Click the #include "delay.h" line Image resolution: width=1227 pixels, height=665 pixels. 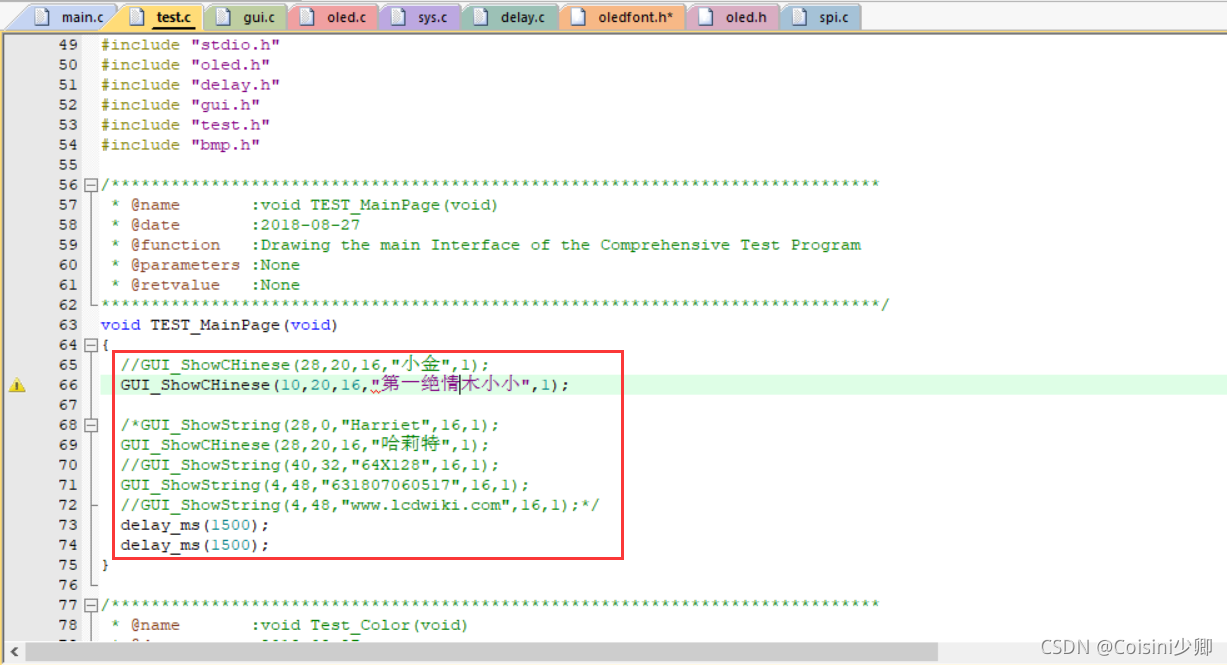[x=190, y=85]
